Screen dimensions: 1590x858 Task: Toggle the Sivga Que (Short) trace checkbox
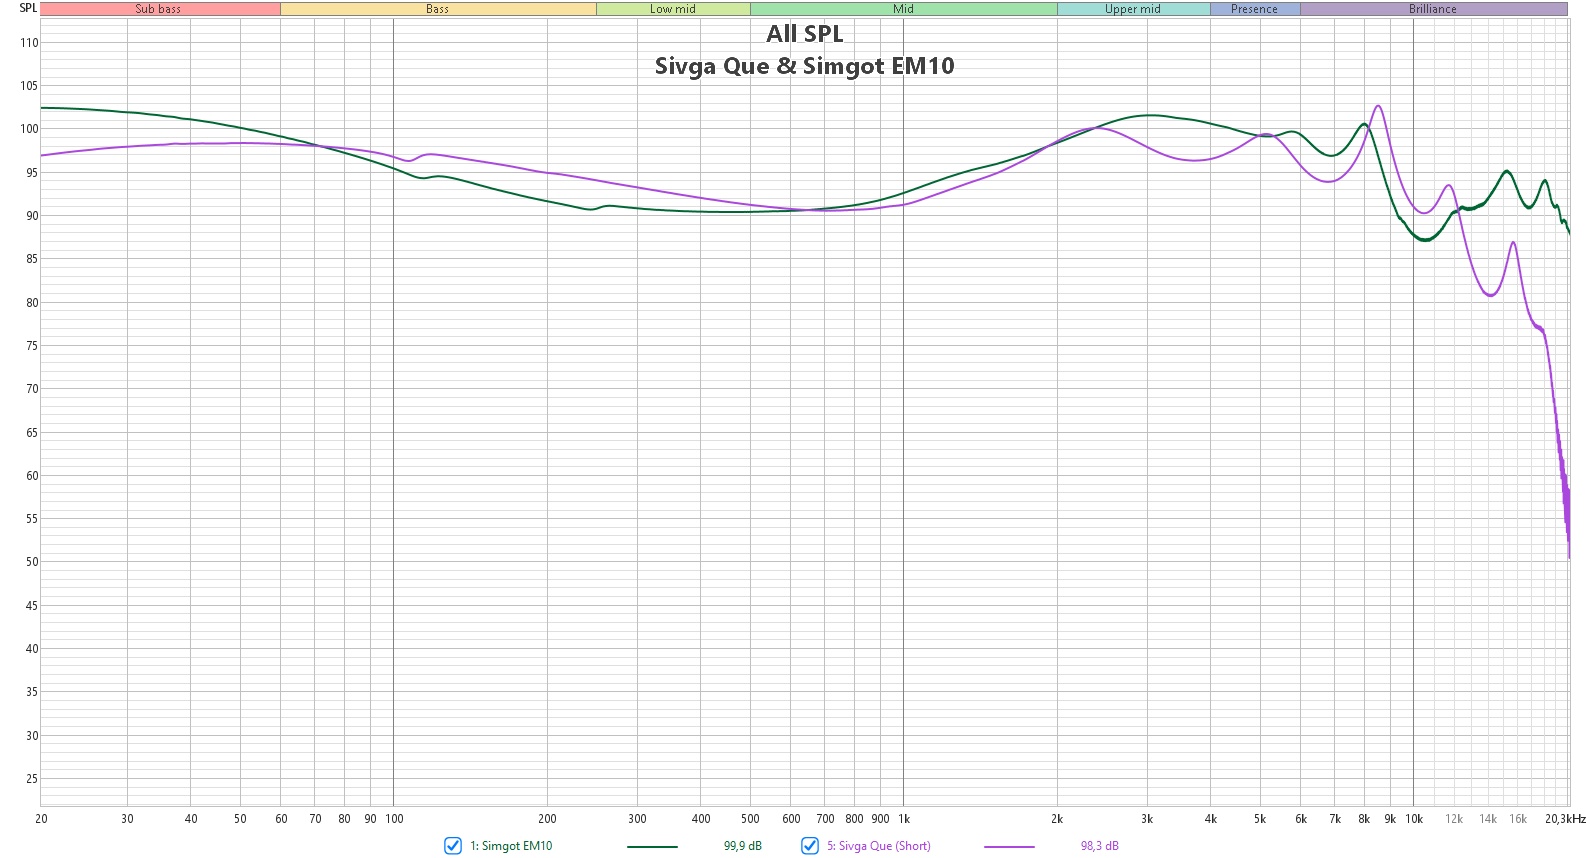[x=810, y=846]
